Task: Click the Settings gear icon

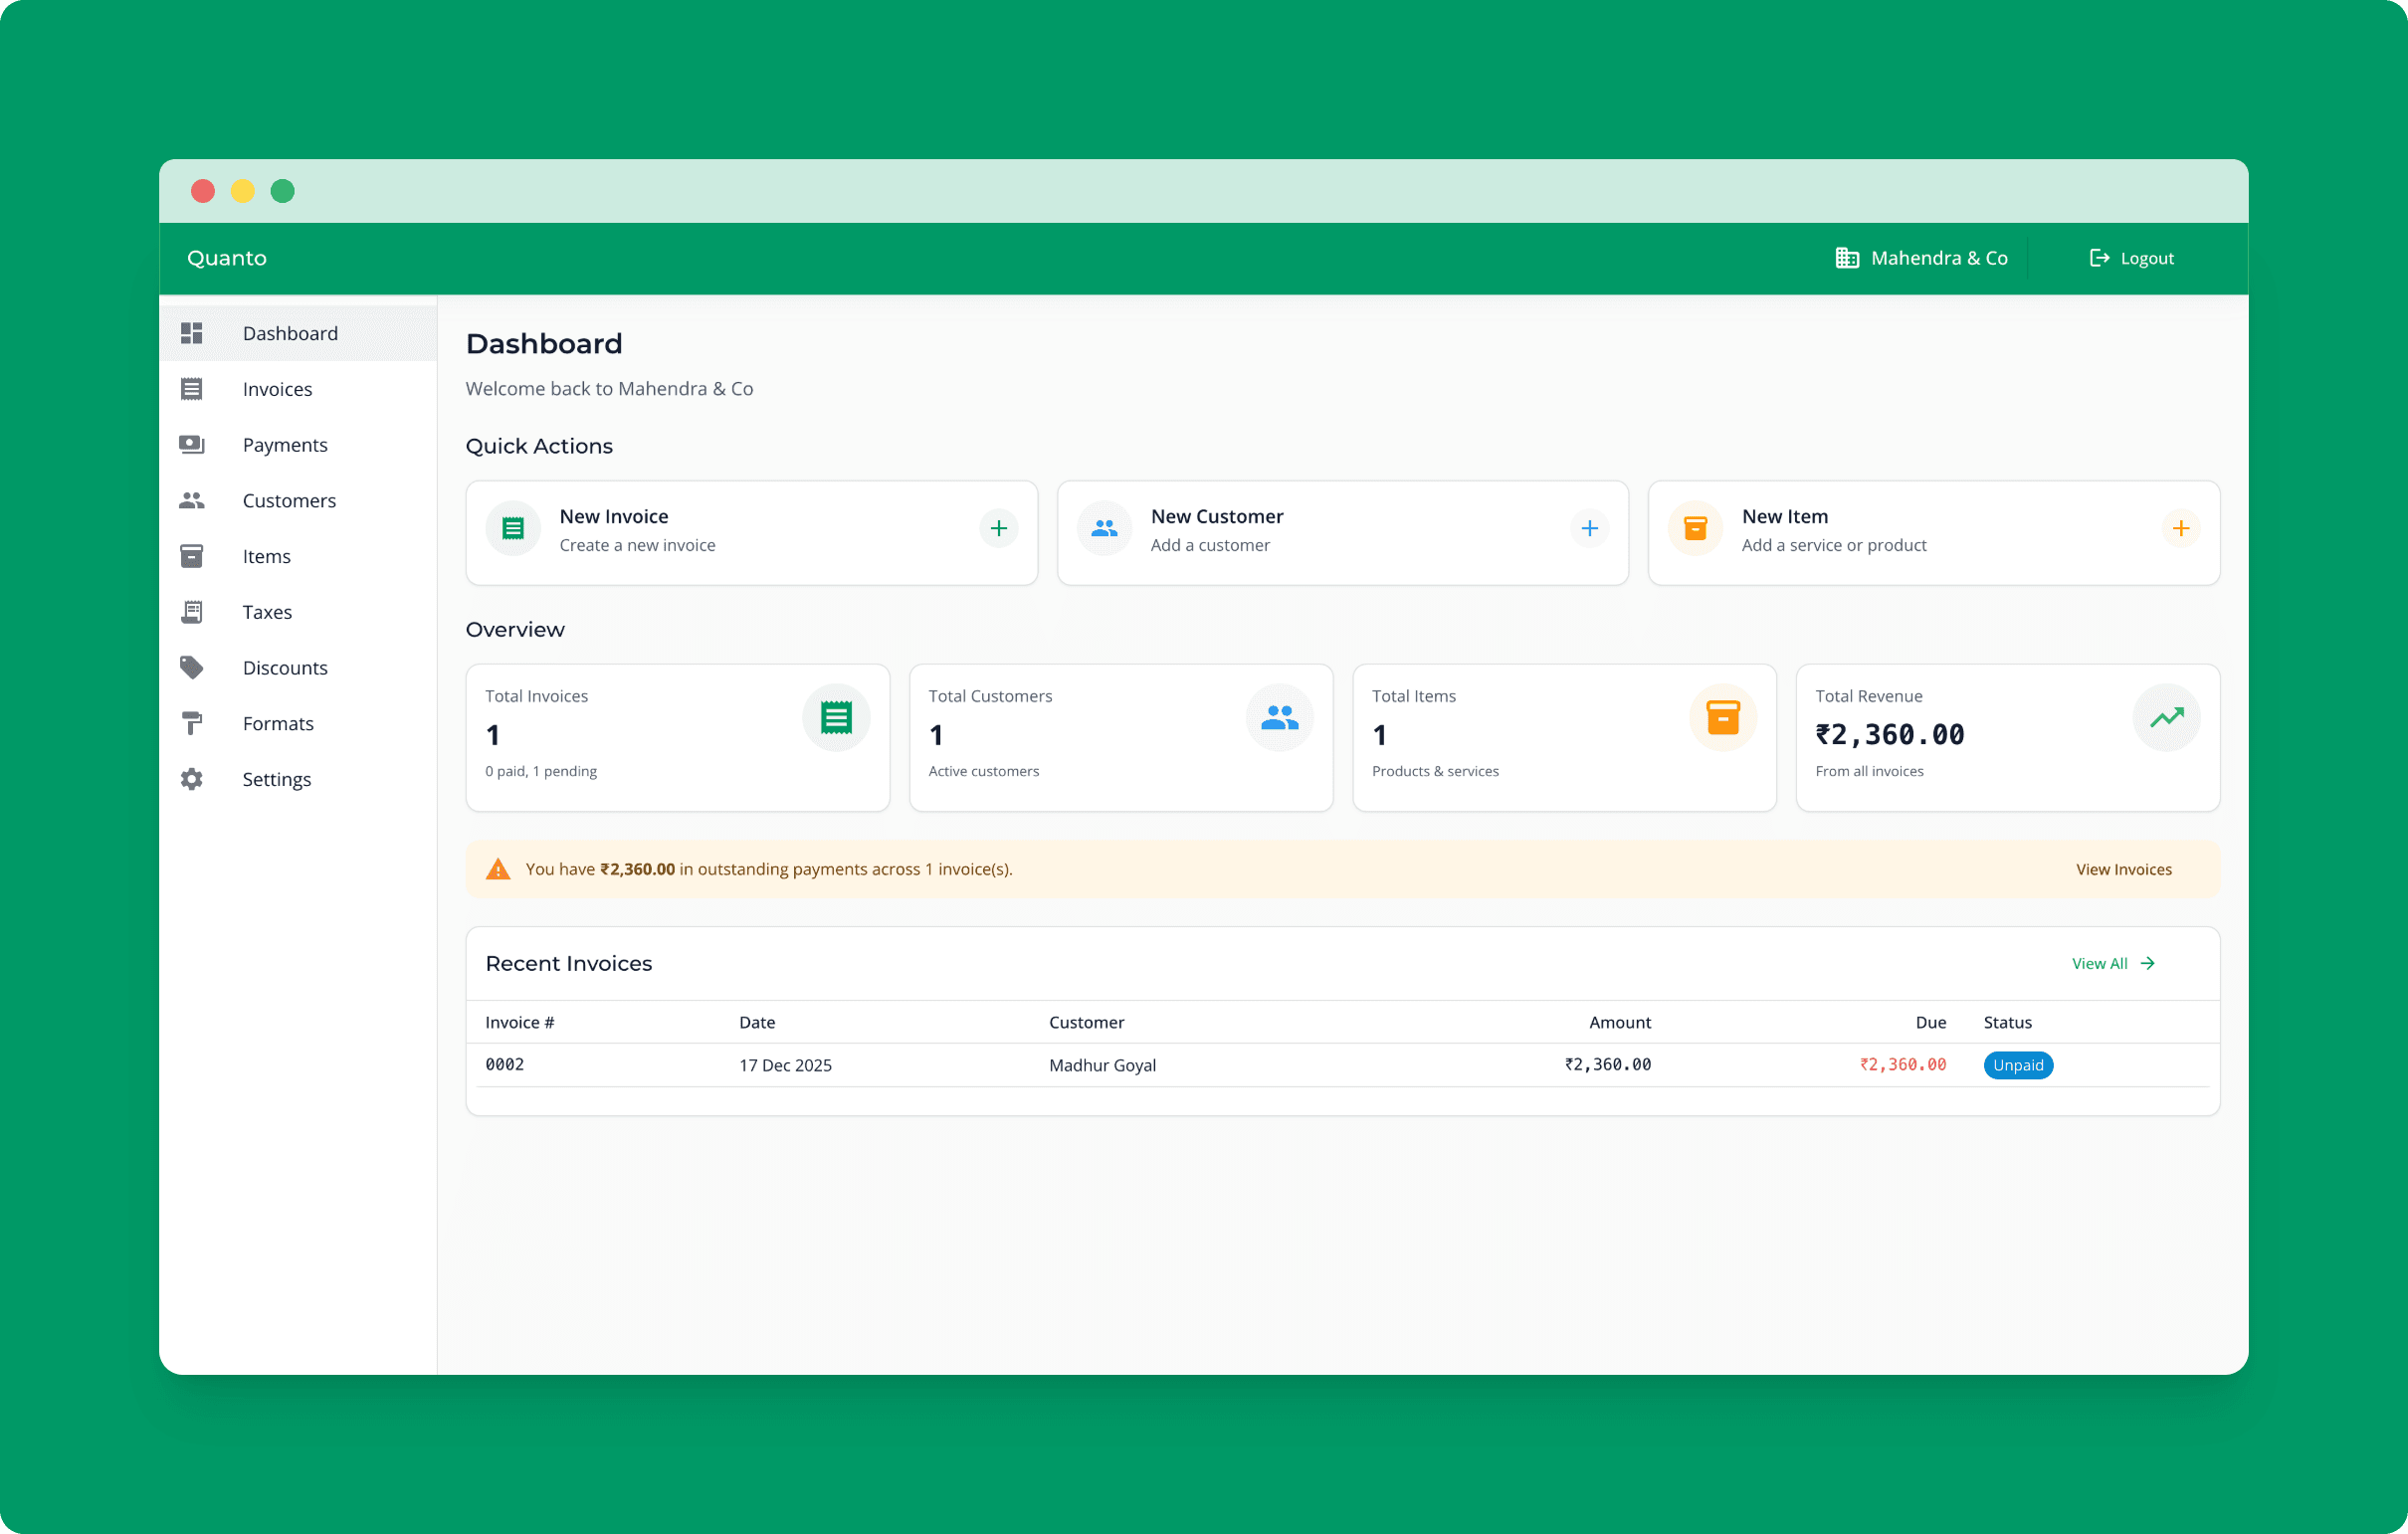Action: [191, 779]
